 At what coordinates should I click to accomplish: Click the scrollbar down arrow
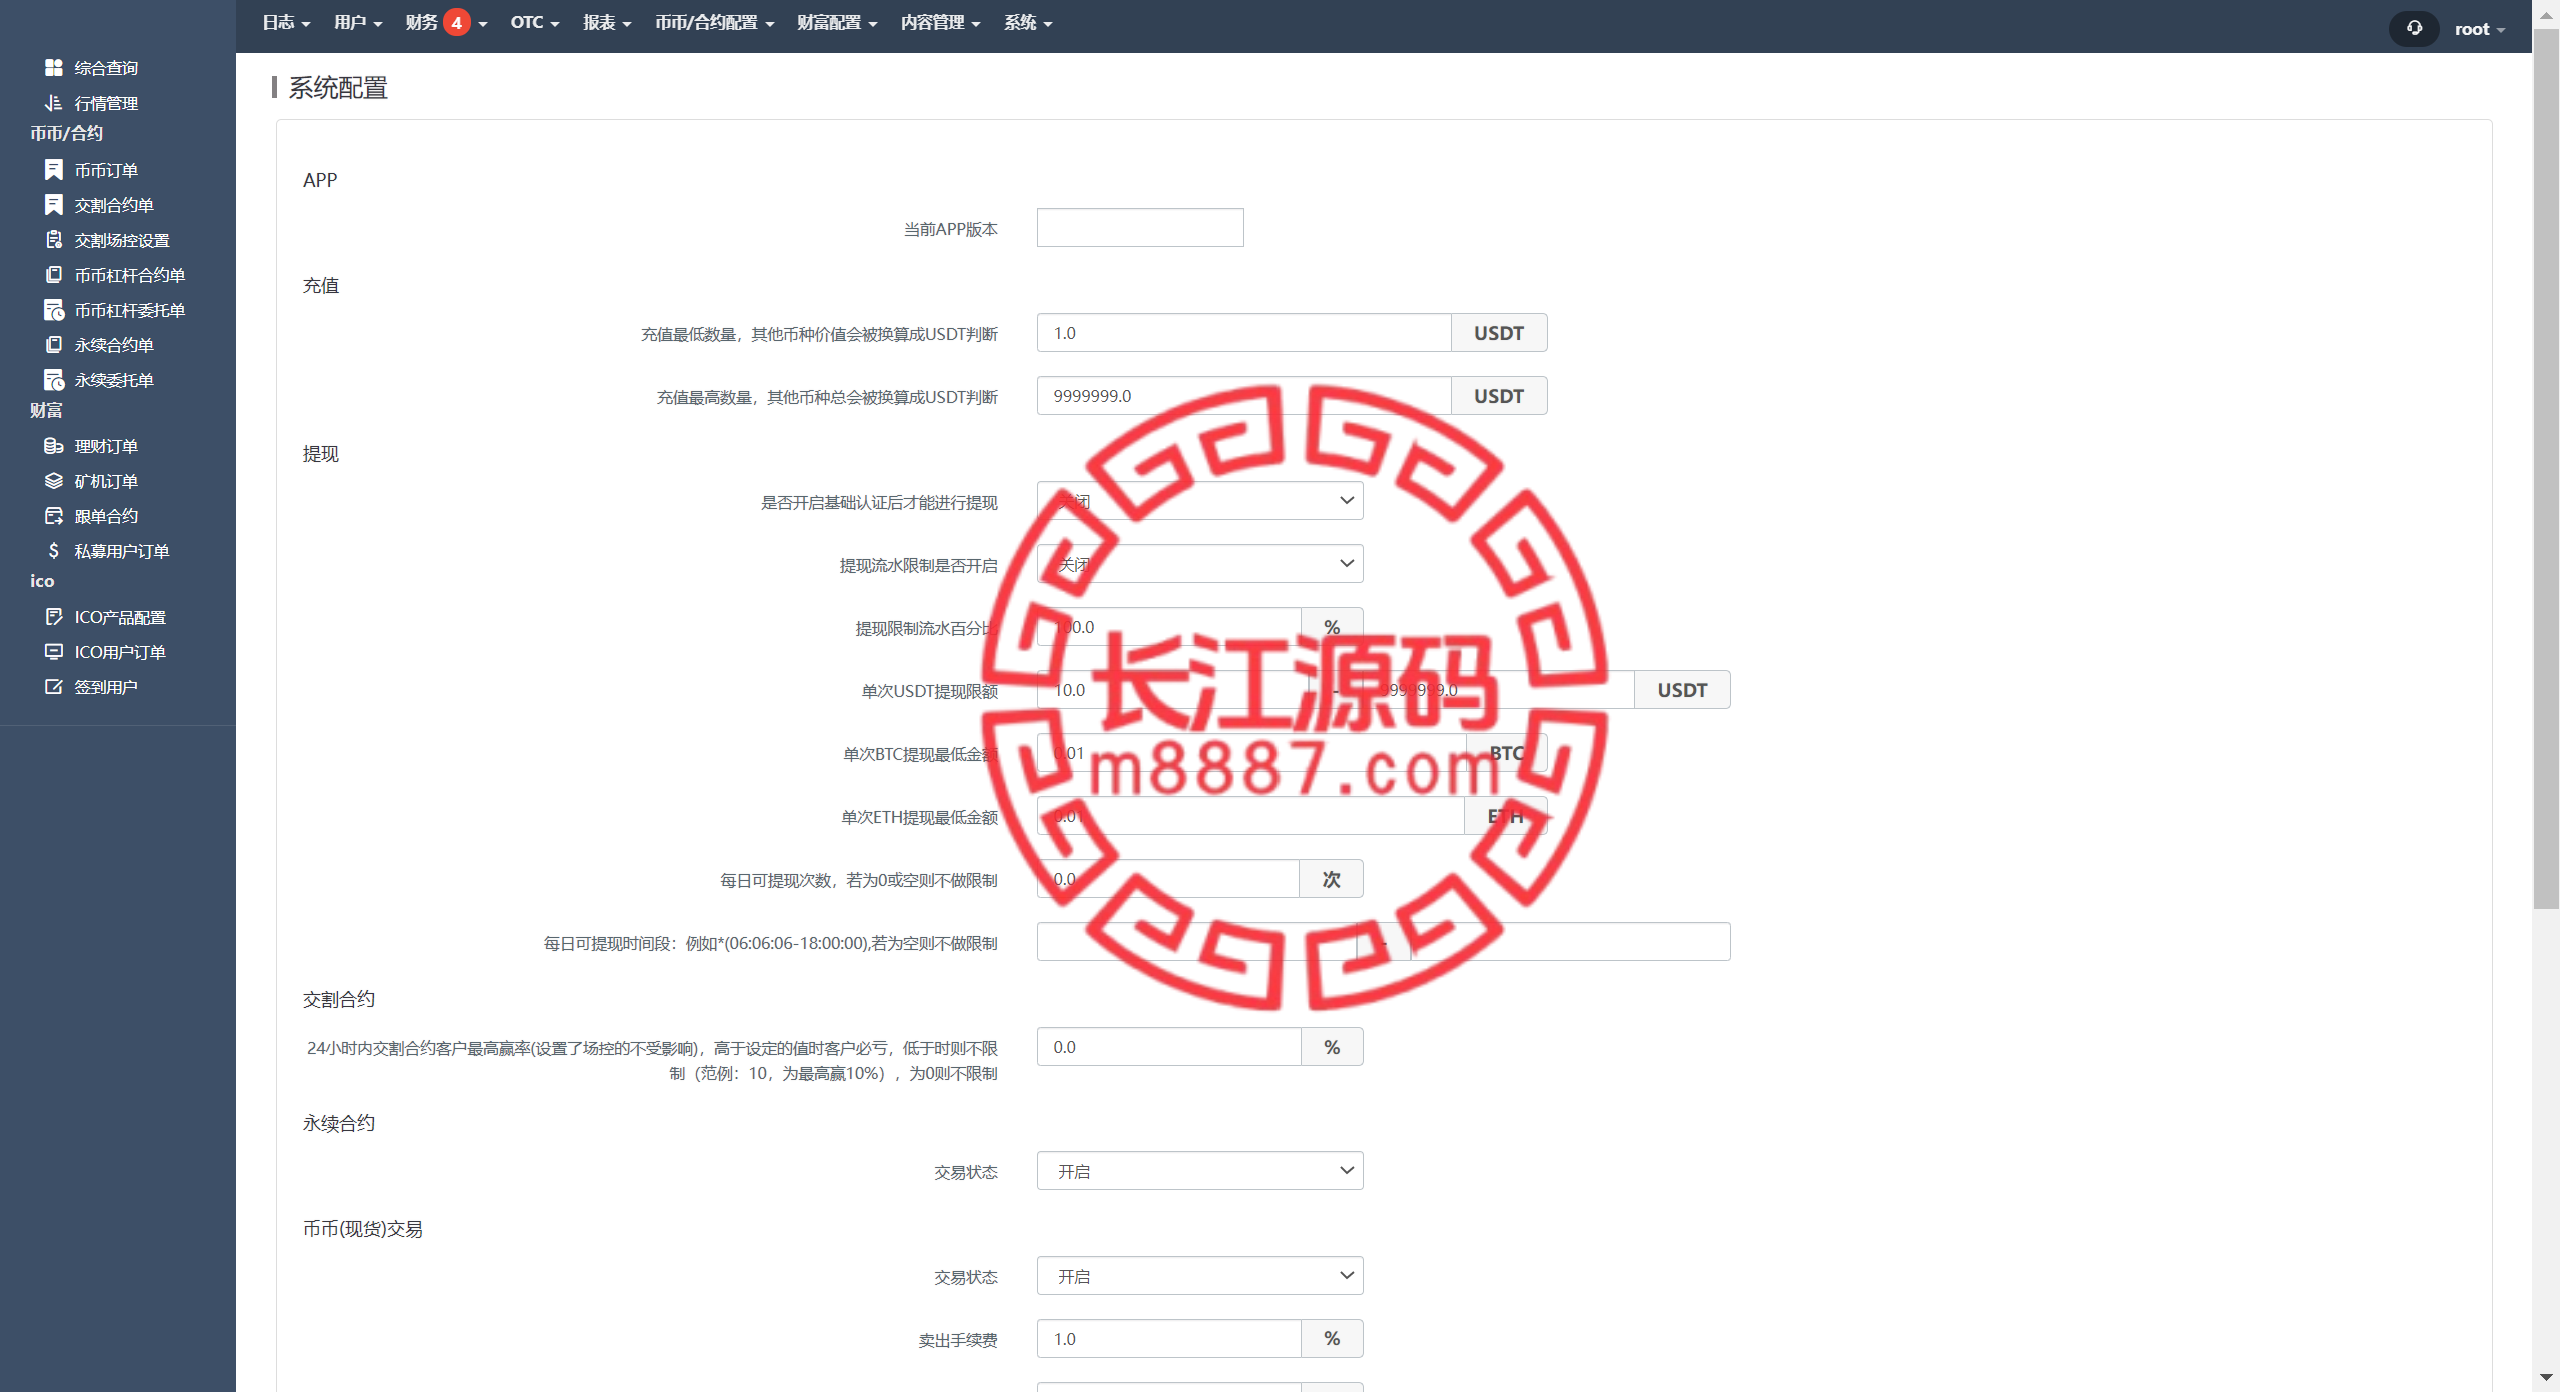tap(2546, 1378)
